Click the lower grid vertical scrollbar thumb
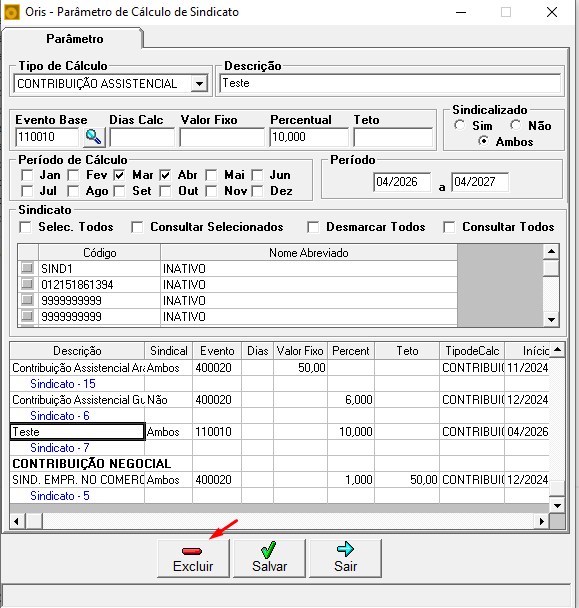 point(557,488)
